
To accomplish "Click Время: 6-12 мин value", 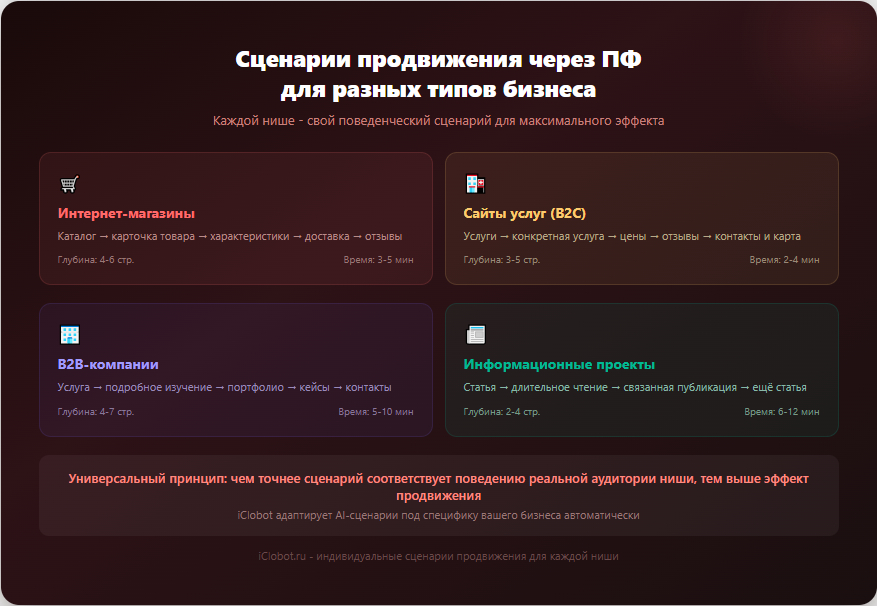I will tap(781, 411).
